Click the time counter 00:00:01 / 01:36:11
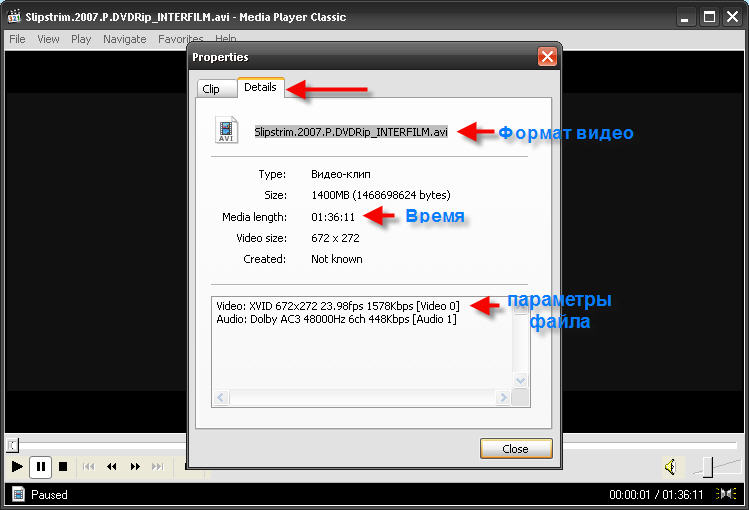This screenshot has height=510, width=749. (656, 494)
